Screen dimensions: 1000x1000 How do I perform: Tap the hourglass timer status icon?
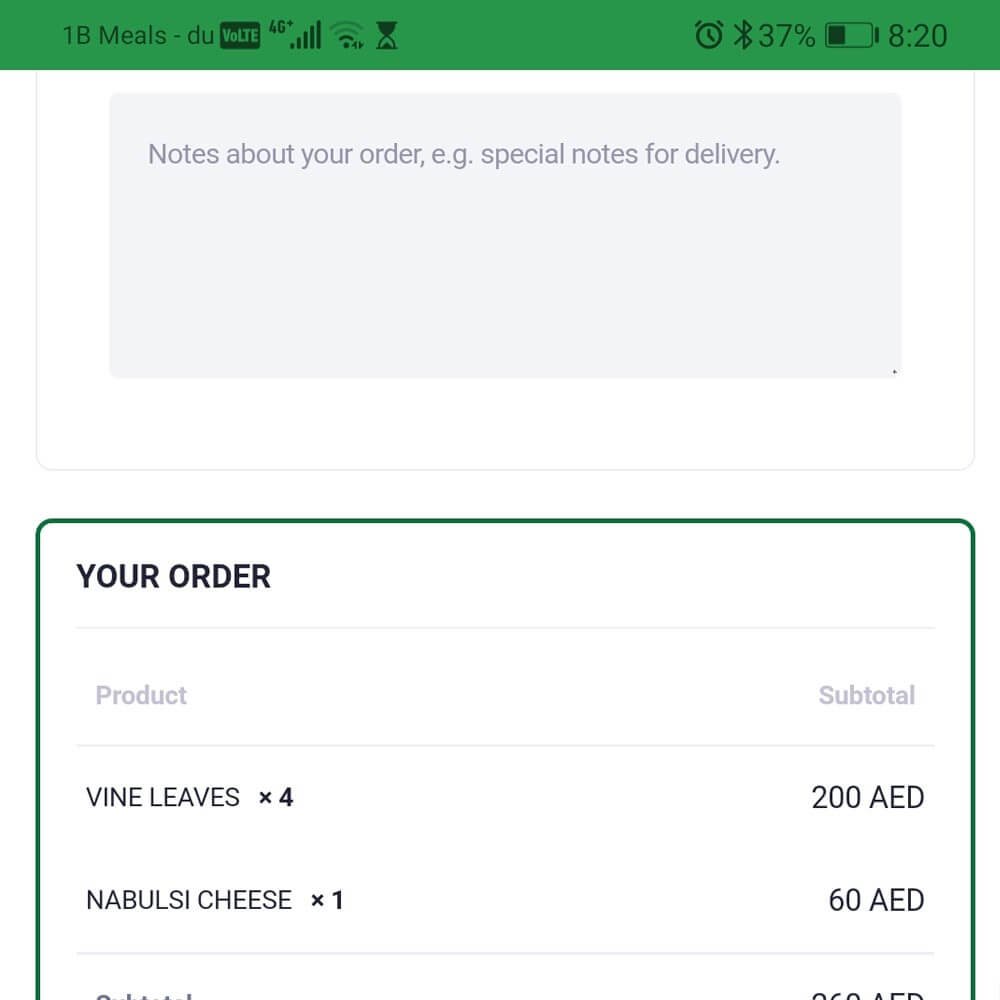click(386, 36)
